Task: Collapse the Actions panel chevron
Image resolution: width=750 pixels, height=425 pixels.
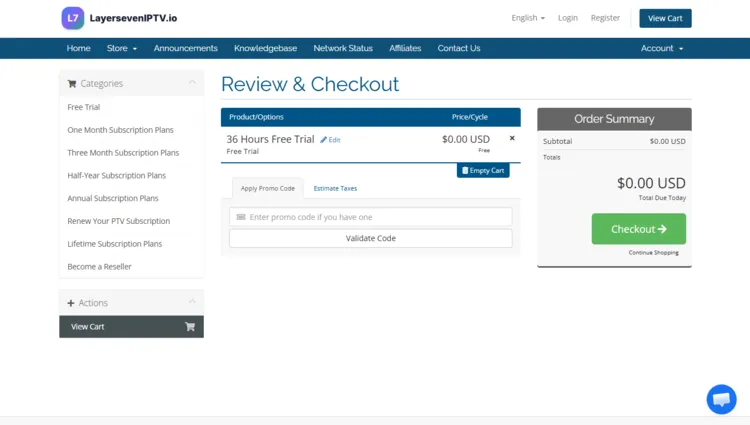Action: click(192, 302)
